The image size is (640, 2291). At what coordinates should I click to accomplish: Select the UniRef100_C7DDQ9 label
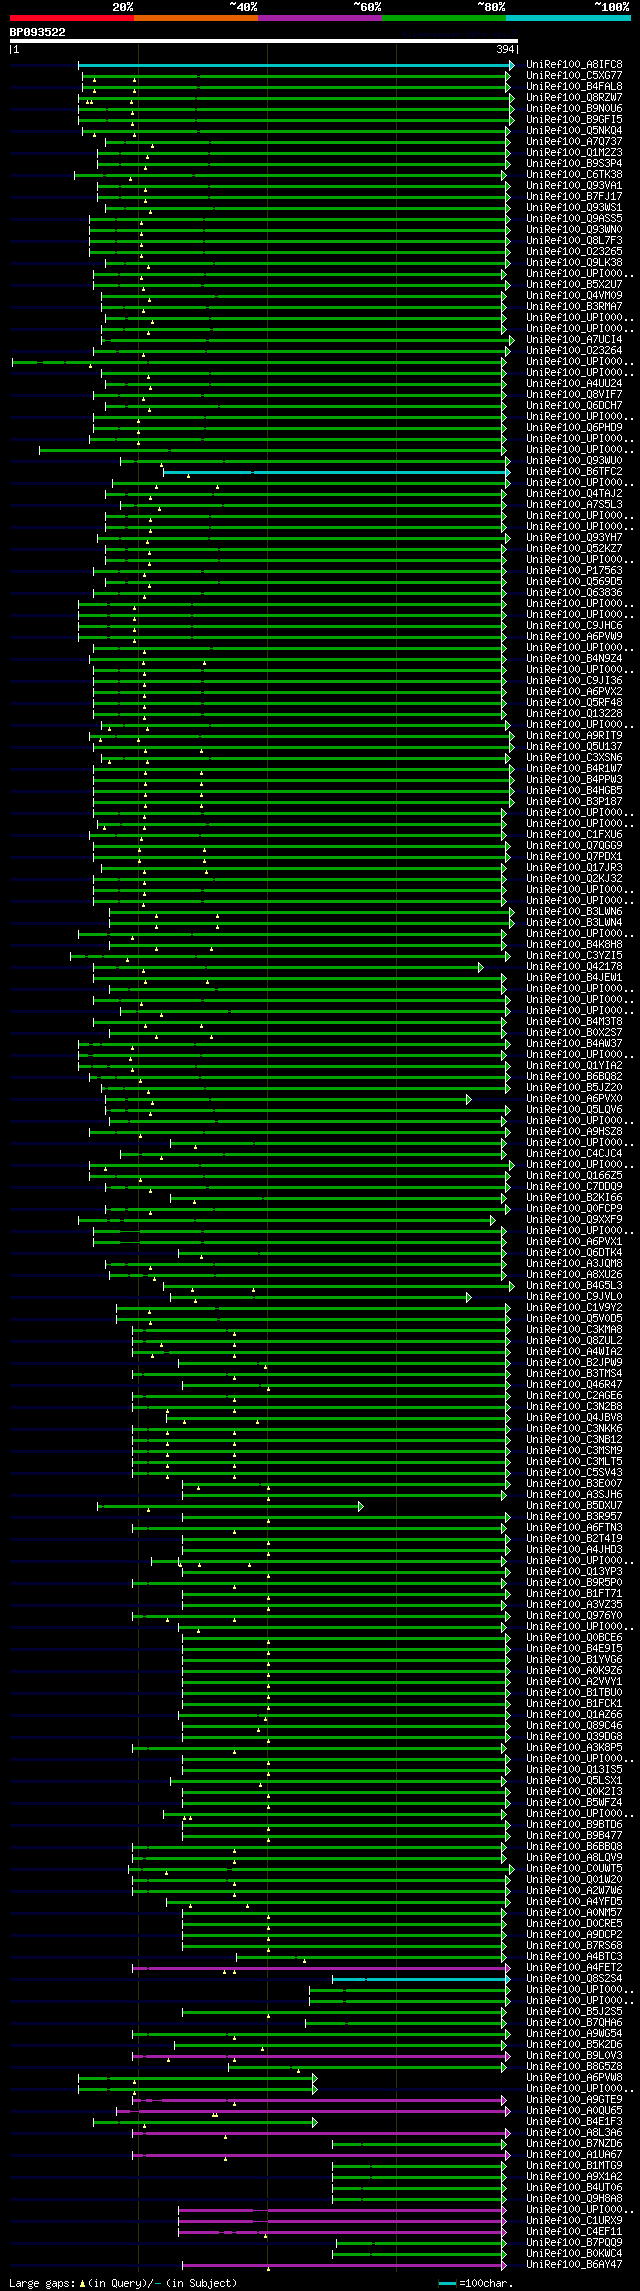574,1187
